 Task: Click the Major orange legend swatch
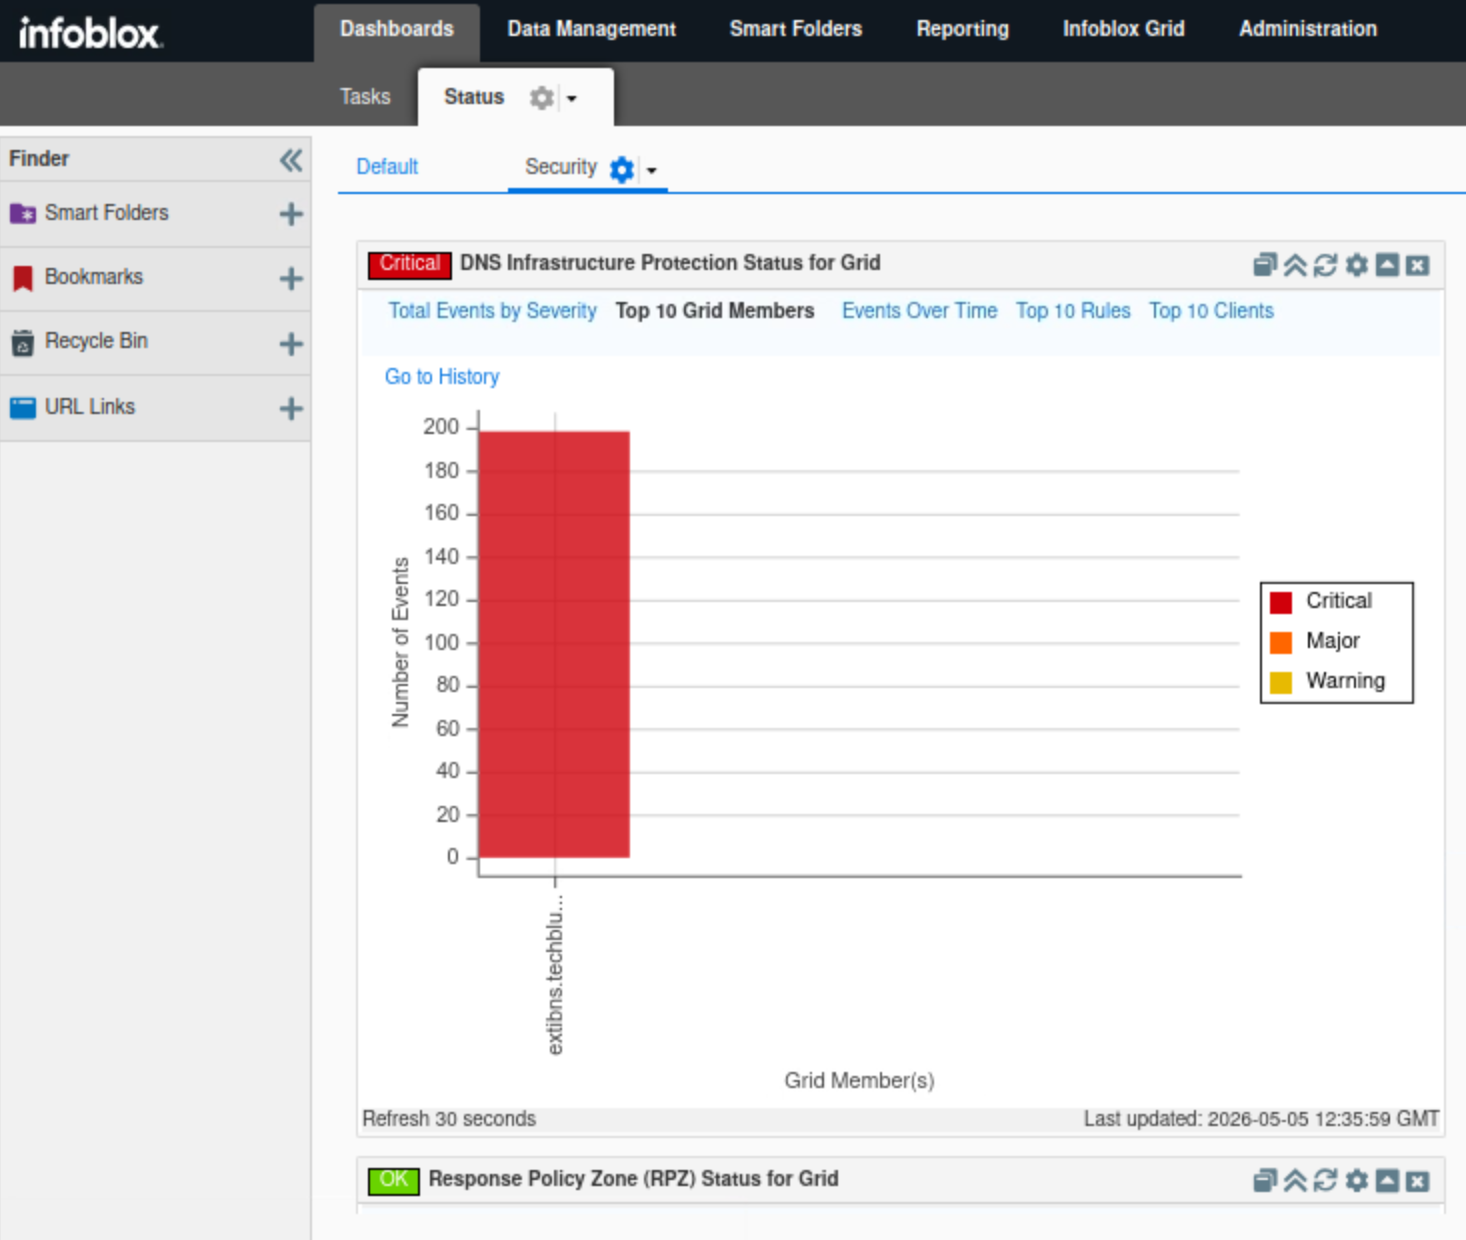[1281, 642]
